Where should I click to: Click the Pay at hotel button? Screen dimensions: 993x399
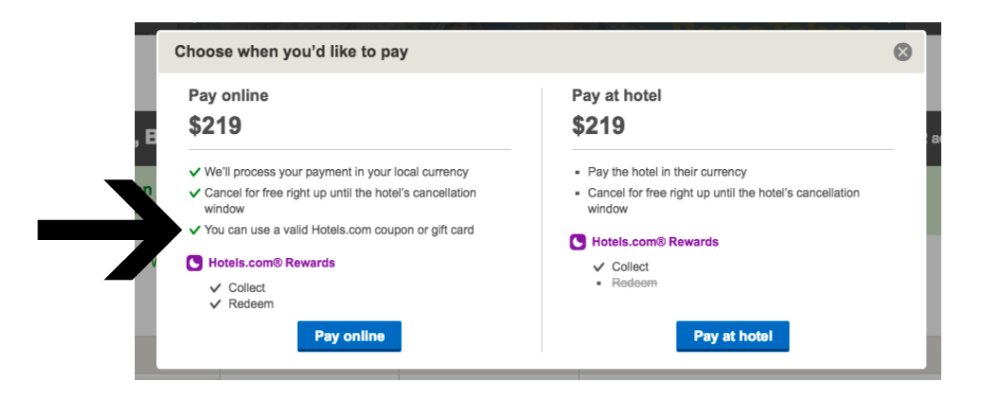(733, 336)
